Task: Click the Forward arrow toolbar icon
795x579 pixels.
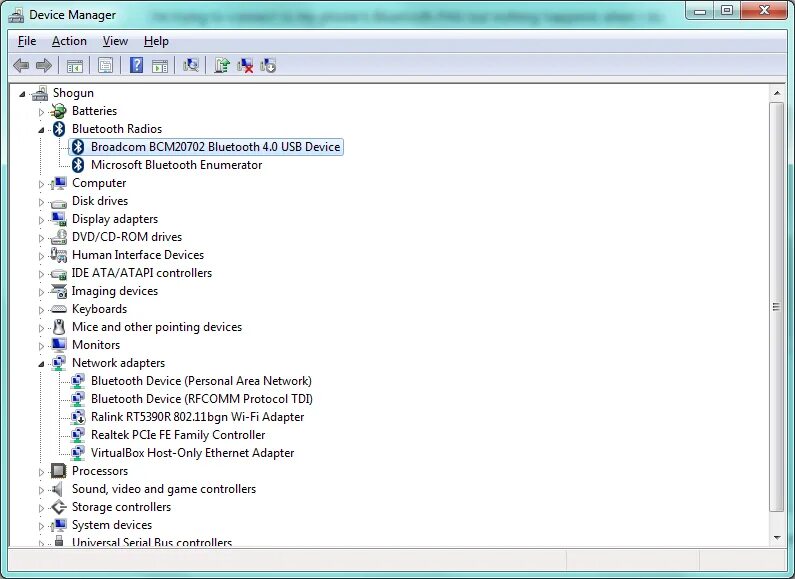Action: 44,65
